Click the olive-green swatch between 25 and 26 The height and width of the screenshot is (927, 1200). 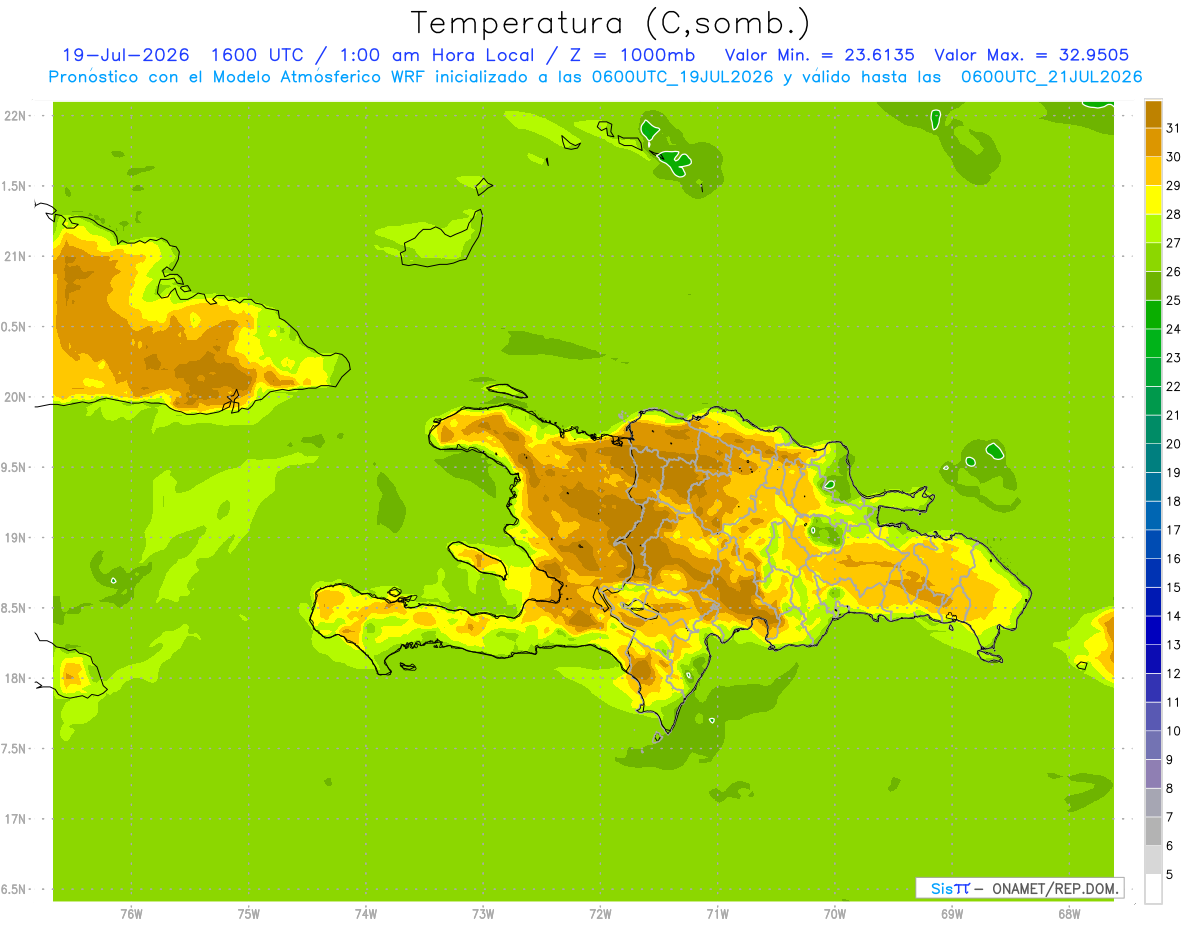click(x=1153, y=286)
